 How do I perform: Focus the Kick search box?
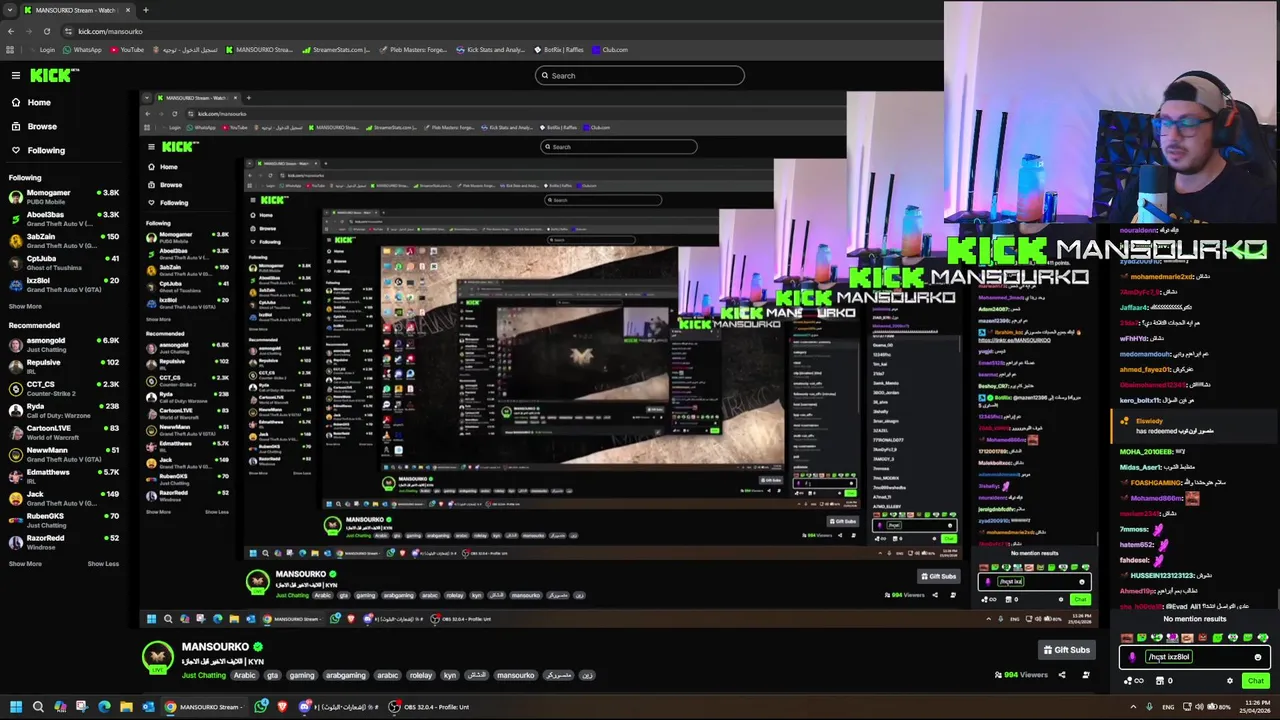coord(639,75)
